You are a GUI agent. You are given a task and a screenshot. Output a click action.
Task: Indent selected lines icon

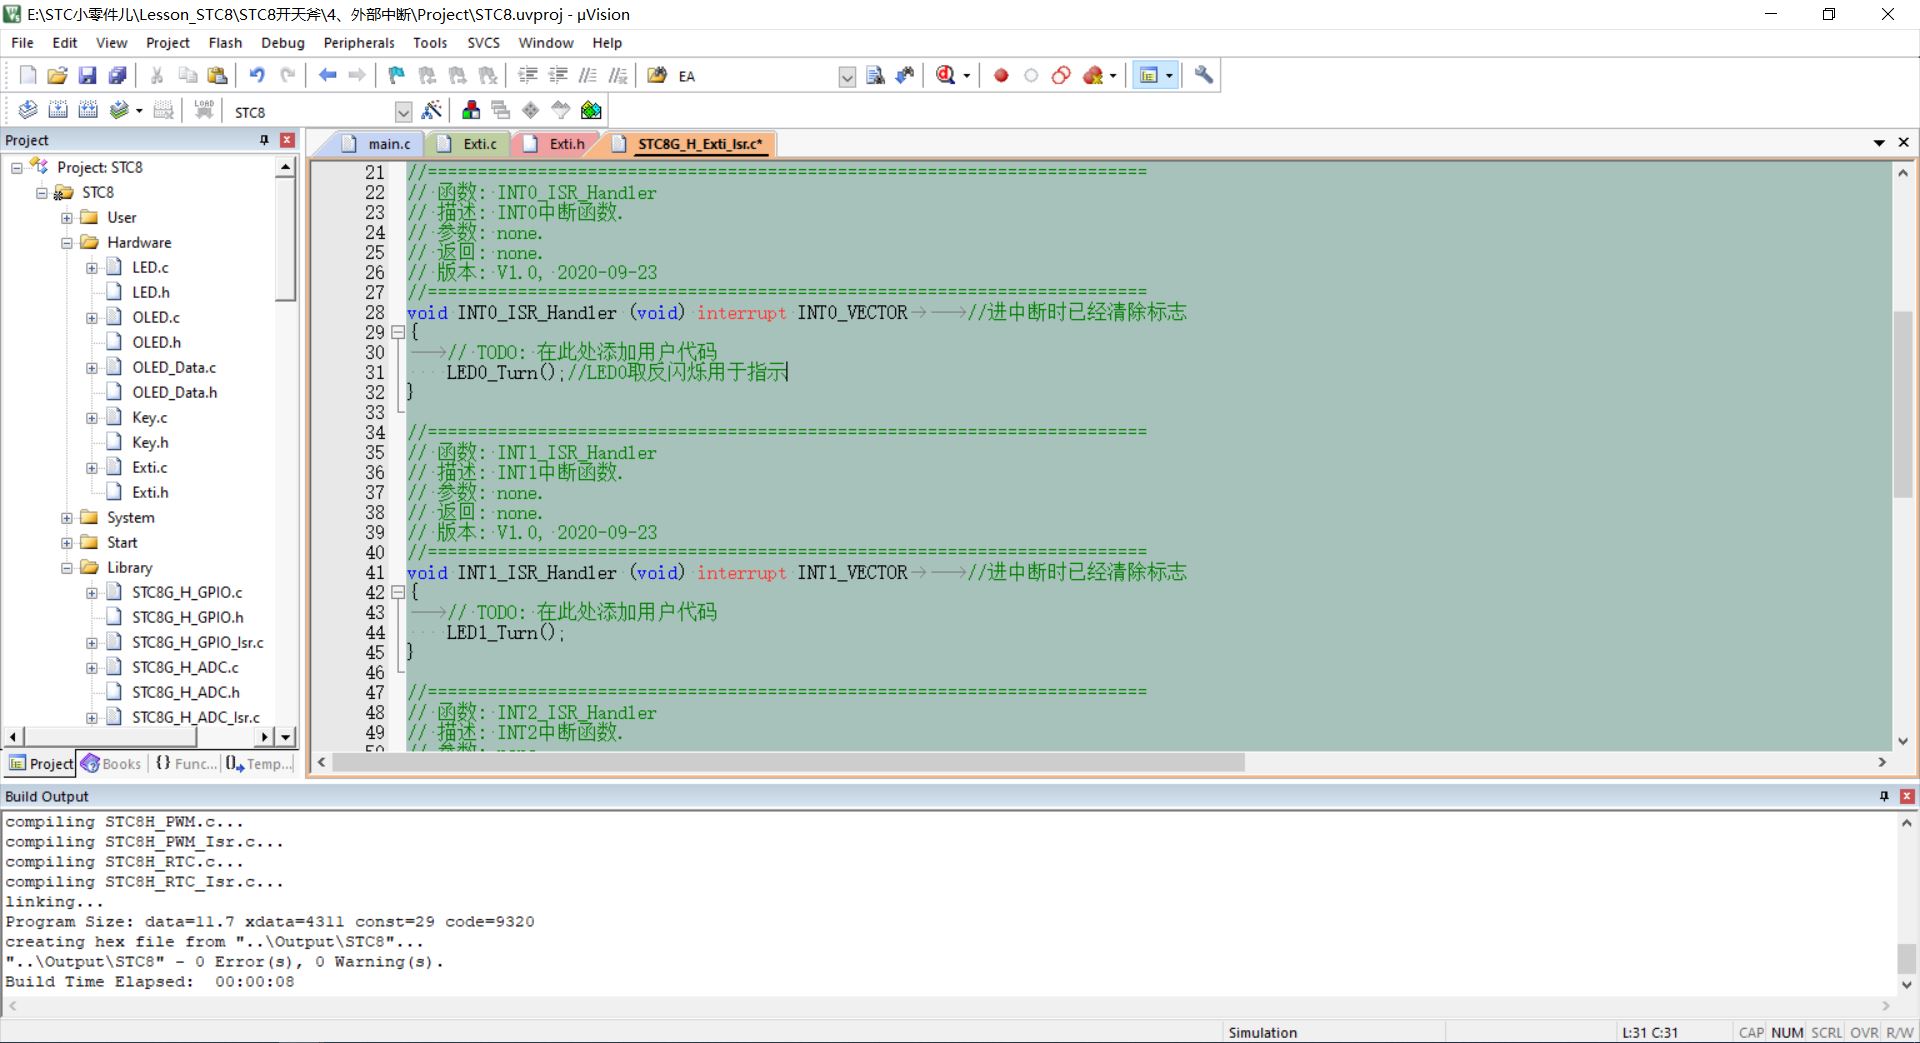point(528,75)
